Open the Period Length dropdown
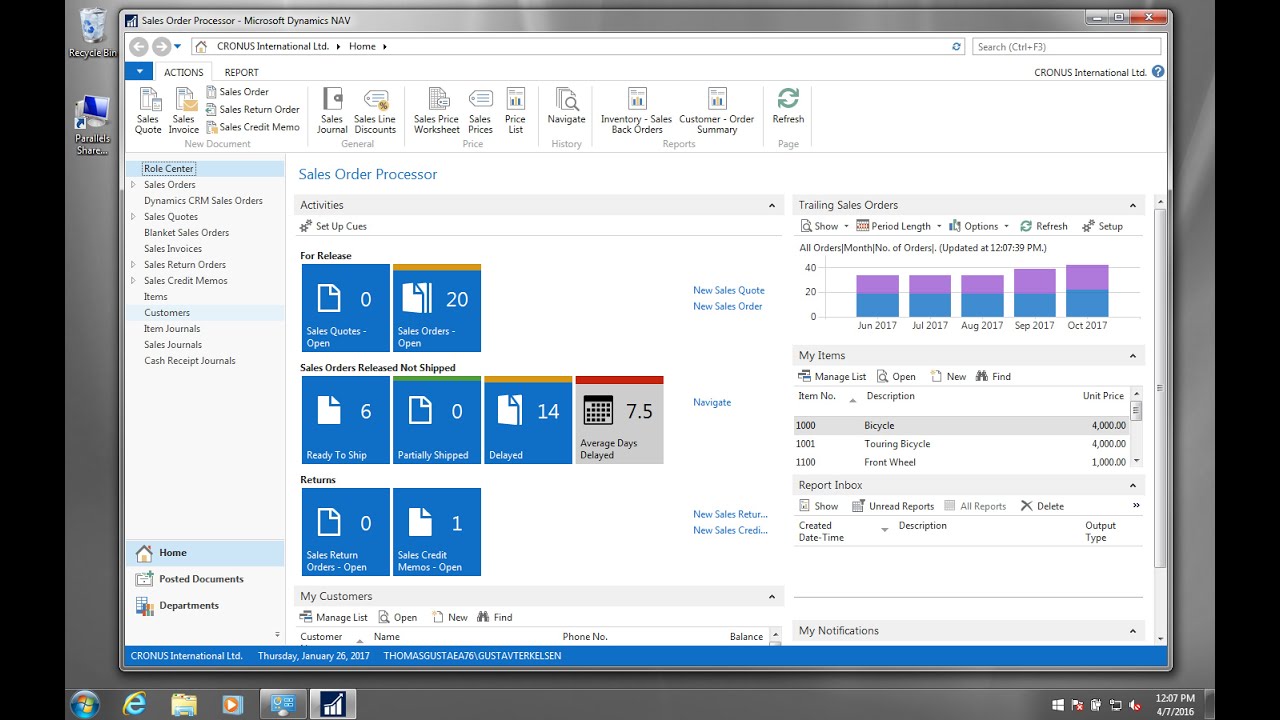The width and height of the screenshot is (1280, 720). click(x=899, y=227)
